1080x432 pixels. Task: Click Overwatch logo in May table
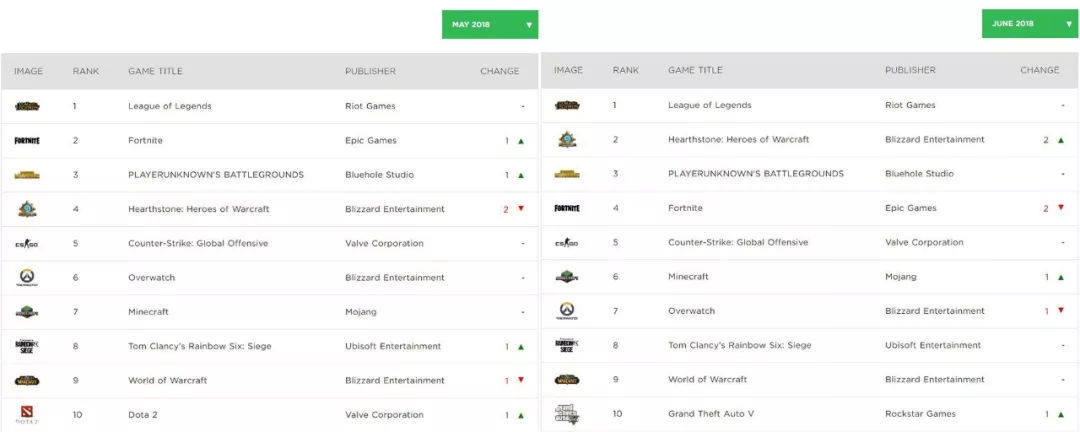(x=28, y=278)
